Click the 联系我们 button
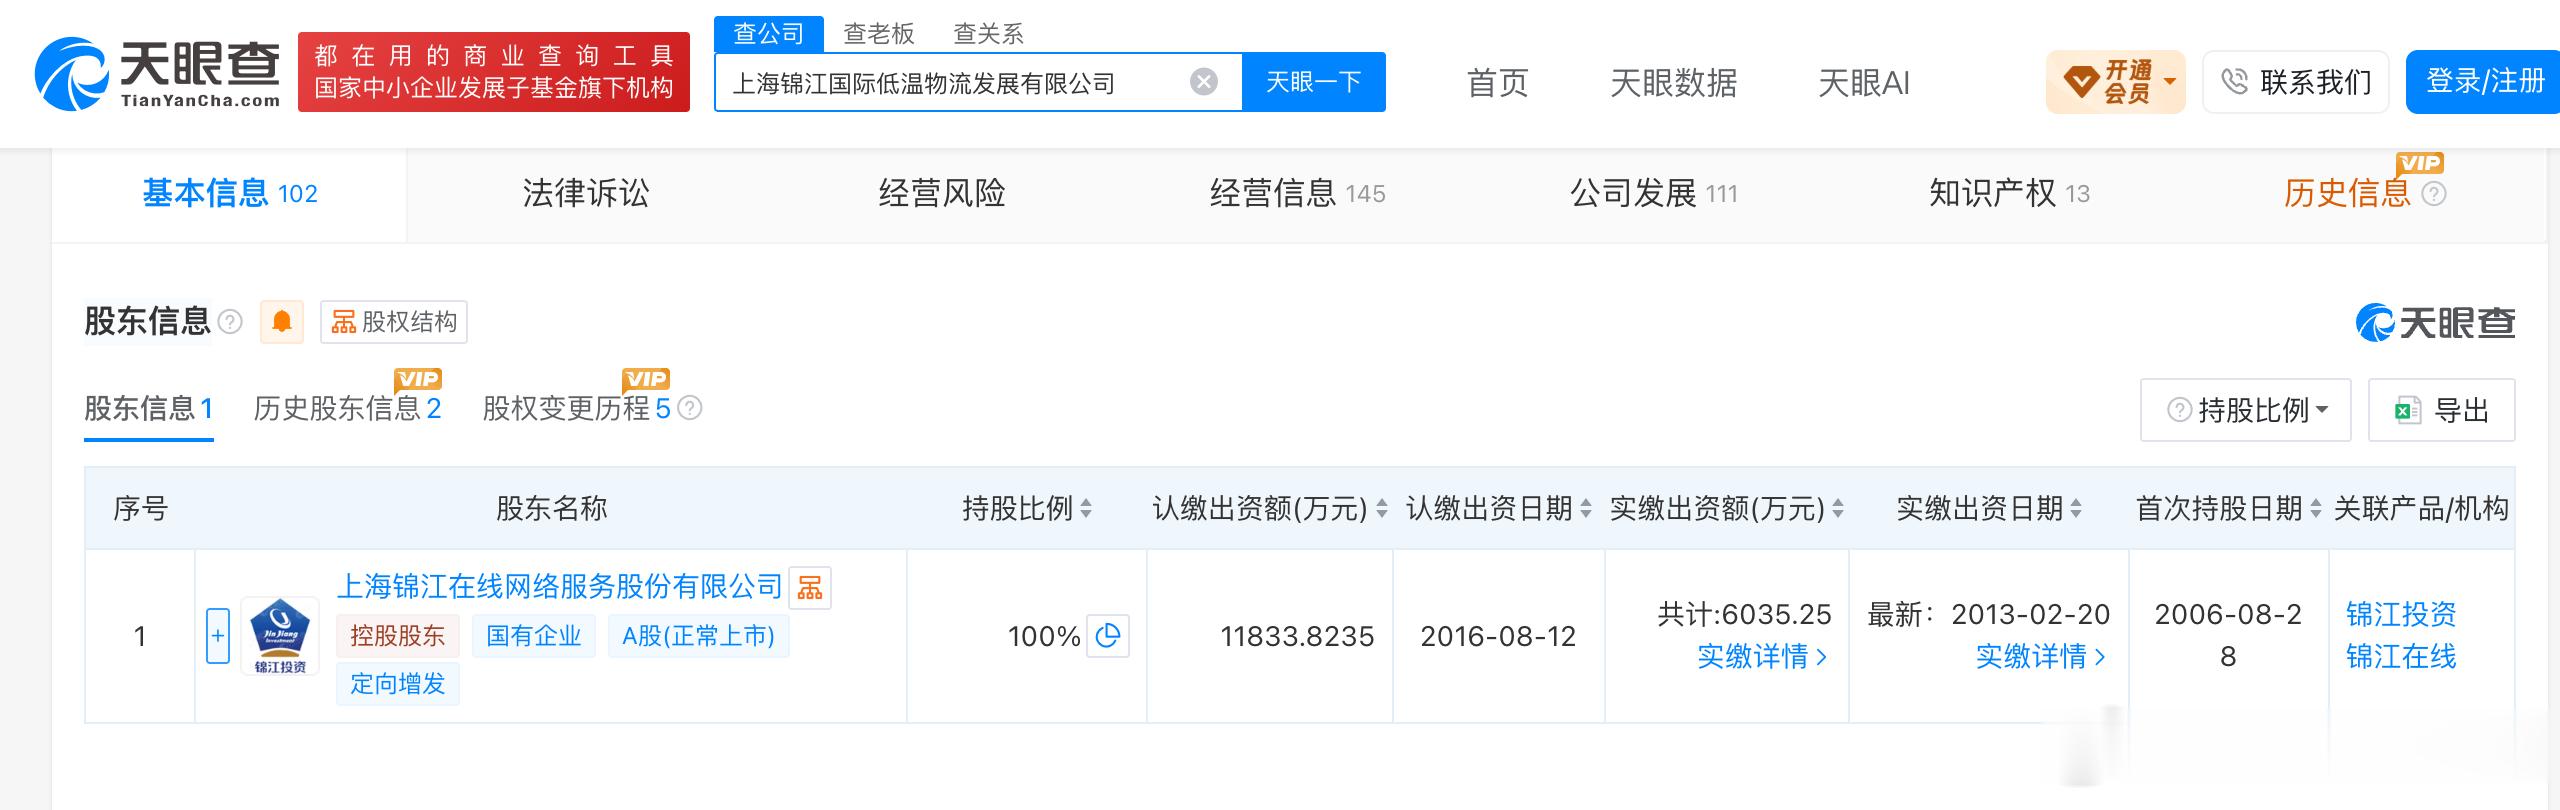This screenshot has width=2560, height=810. coord(2296,82)
